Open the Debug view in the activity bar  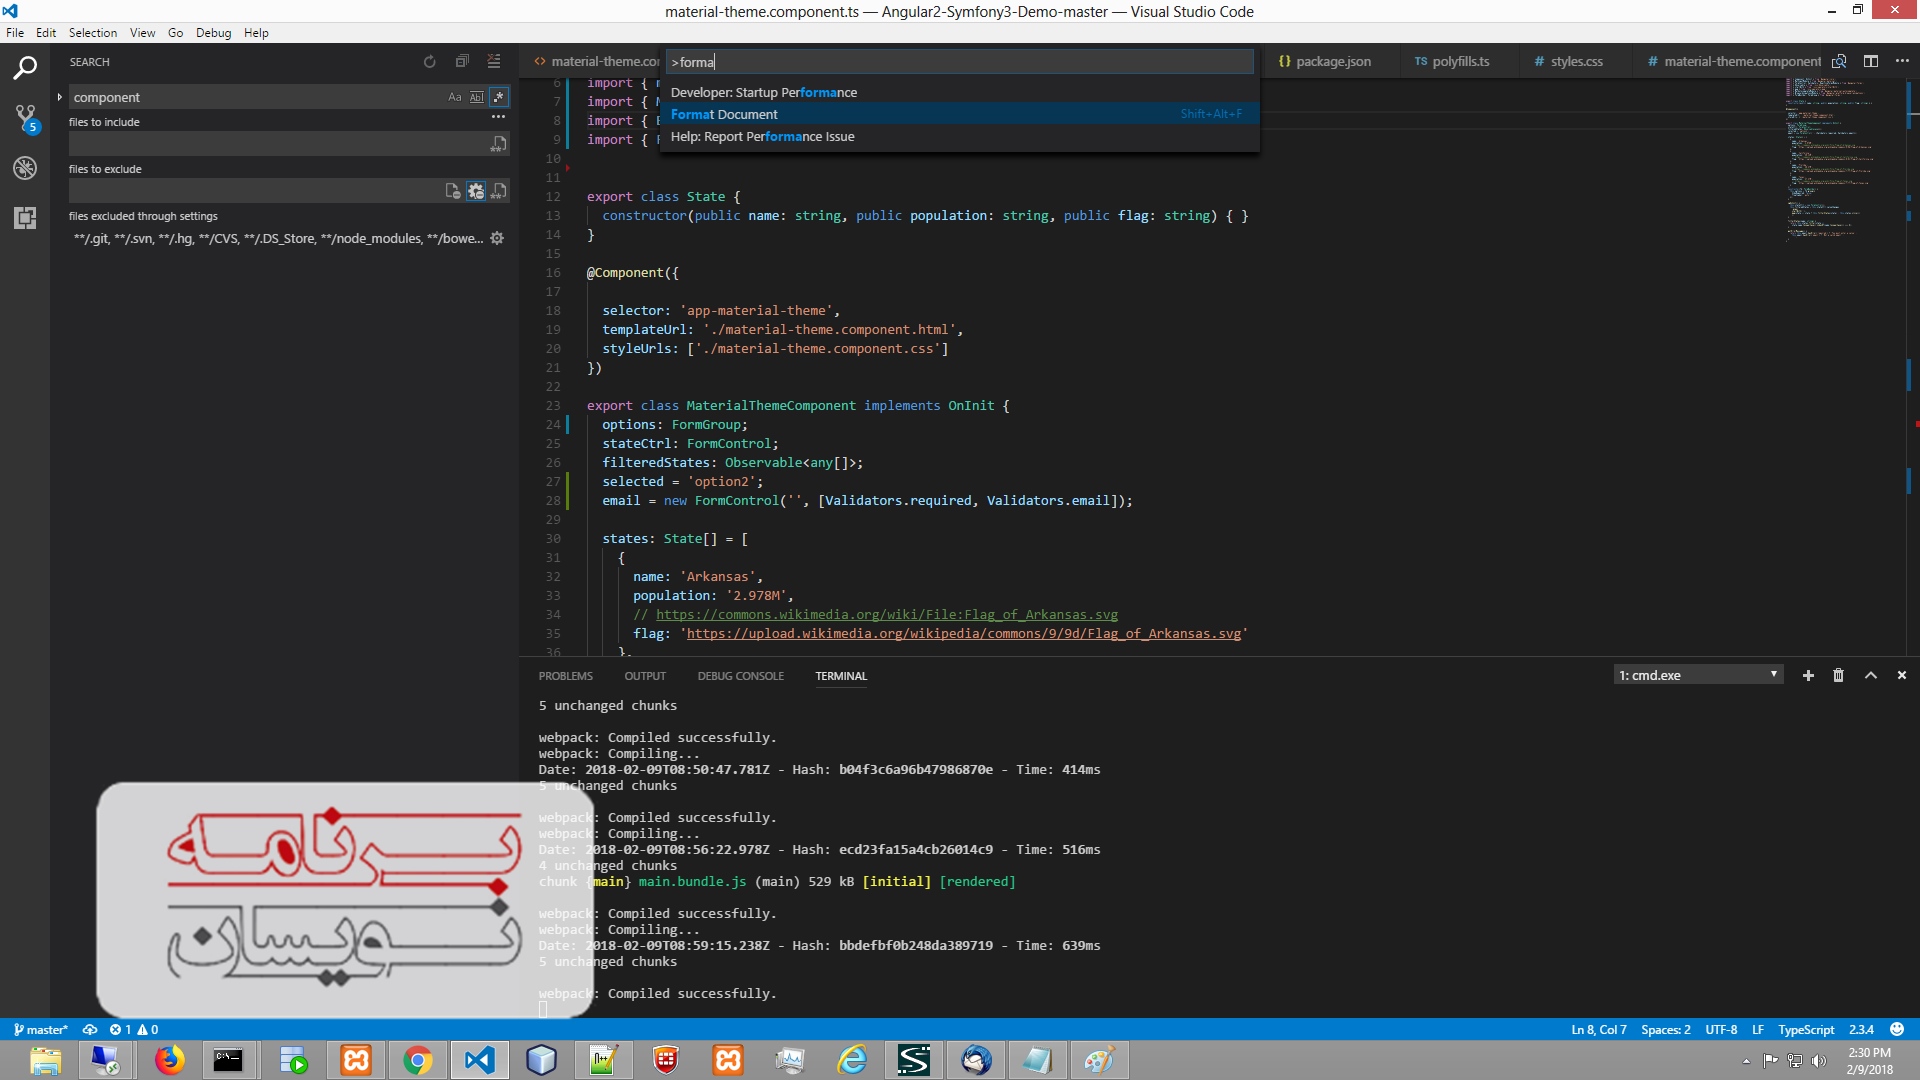24,167
